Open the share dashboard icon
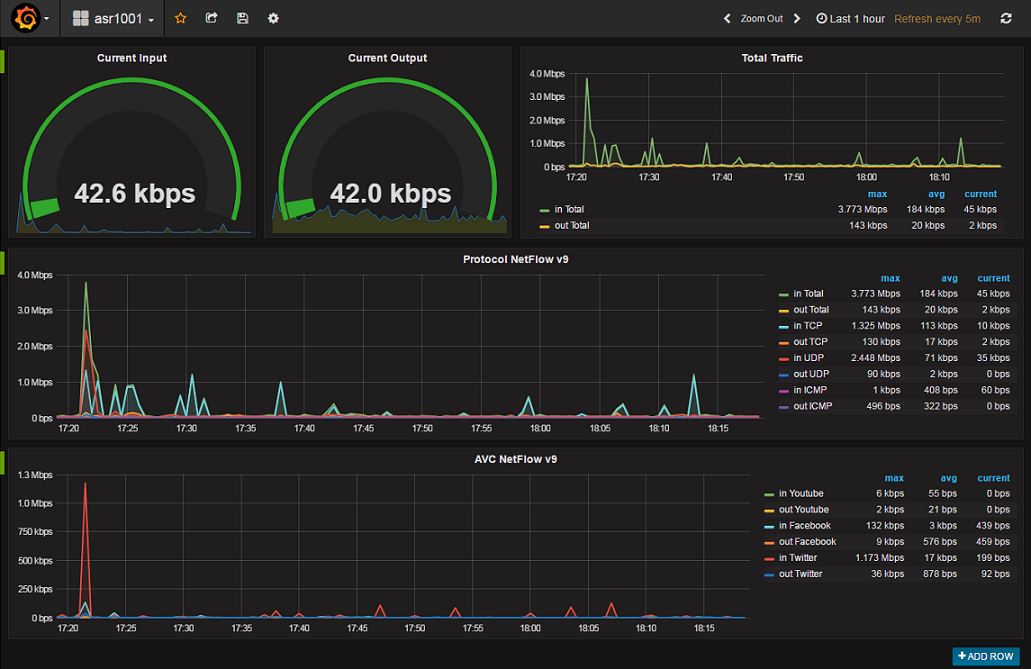Viewport: 1031px width, 669px height. pos(211,18)
